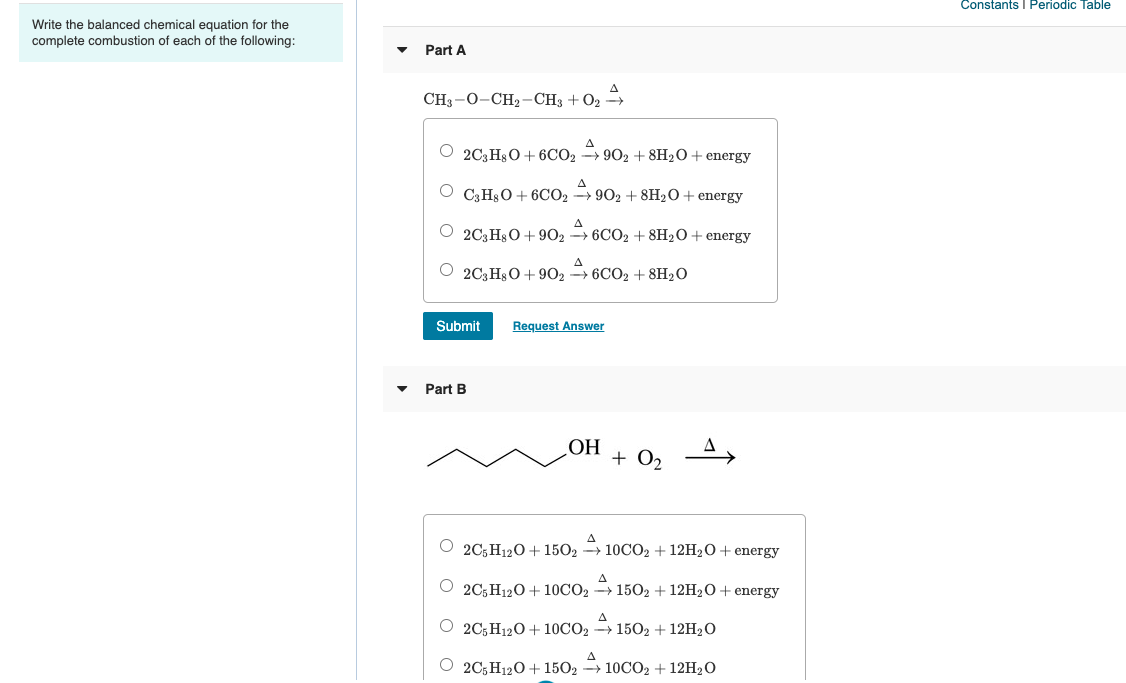Screen dimensions: 1126x683
Task: Select 2C5H12O + 15O2 with energy option
Action: (x=447, y=545)
